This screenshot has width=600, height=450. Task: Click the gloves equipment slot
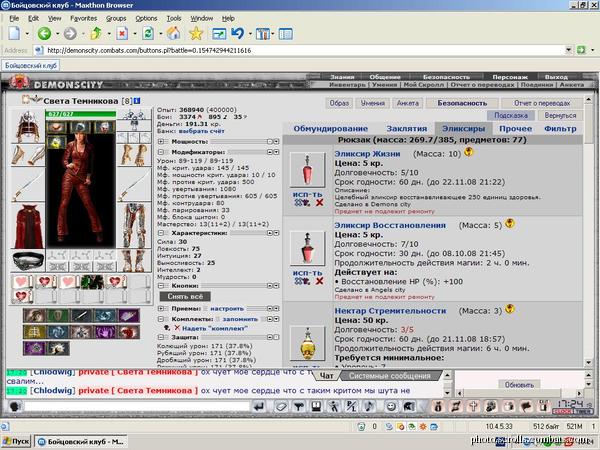134,155
